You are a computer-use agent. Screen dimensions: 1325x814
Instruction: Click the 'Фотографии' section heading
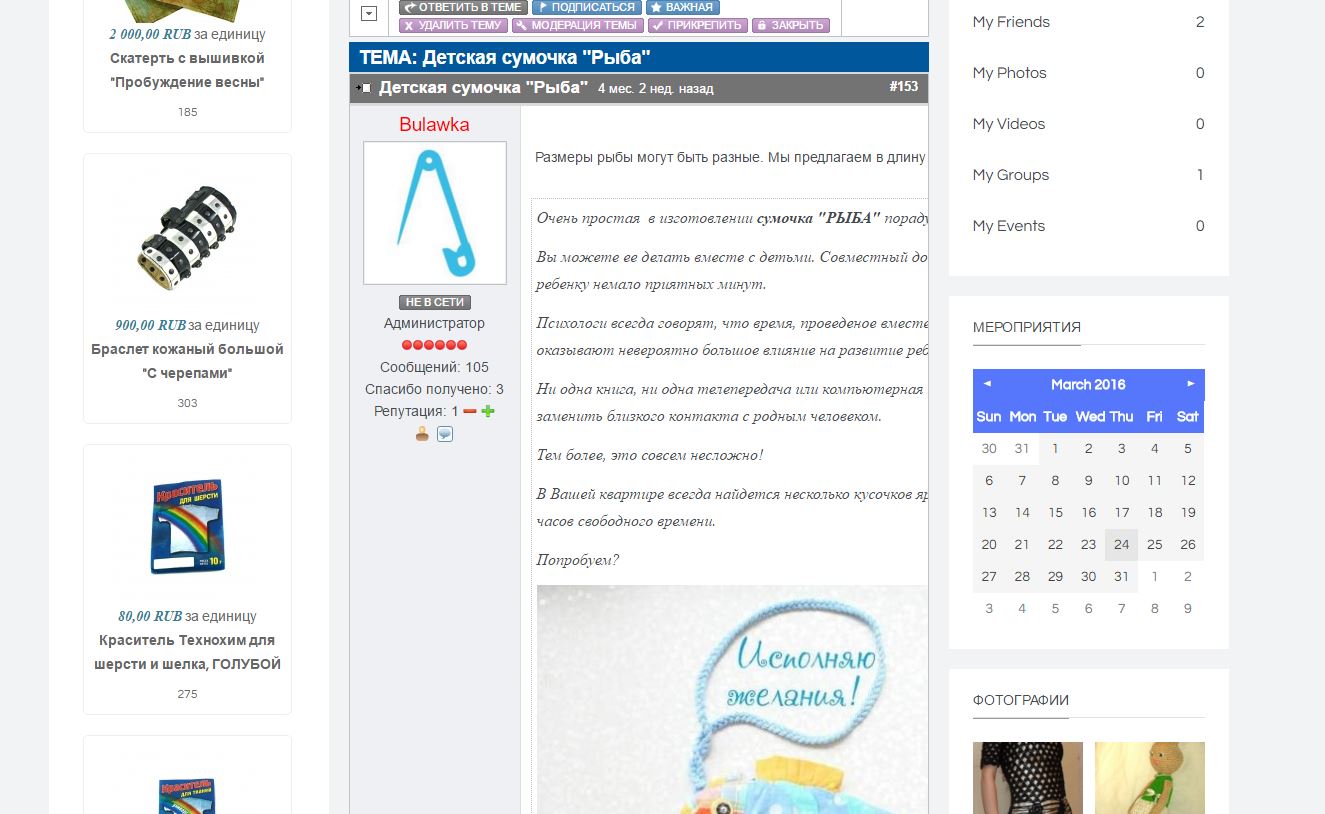coord(1021,700)
